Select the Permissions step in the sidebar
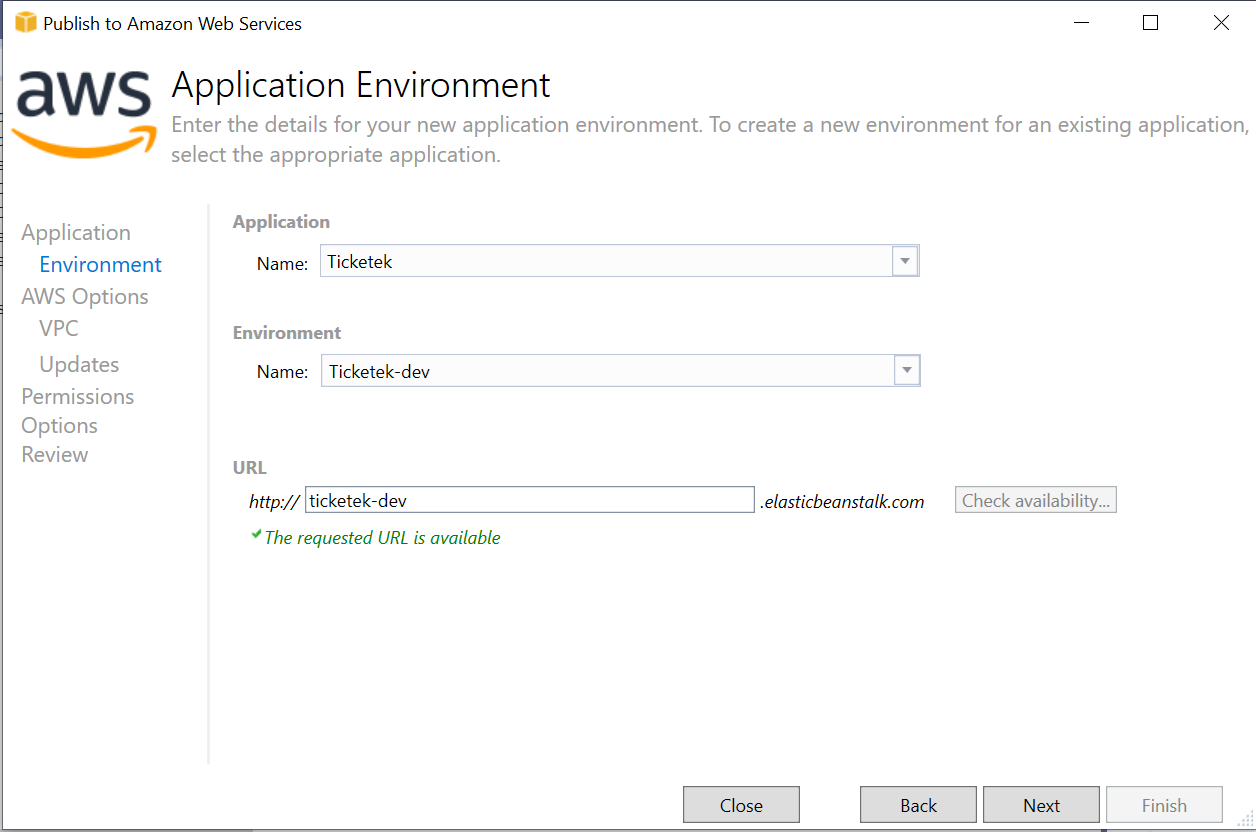Viewport: 1256px width, 832px height. [77, 396]
